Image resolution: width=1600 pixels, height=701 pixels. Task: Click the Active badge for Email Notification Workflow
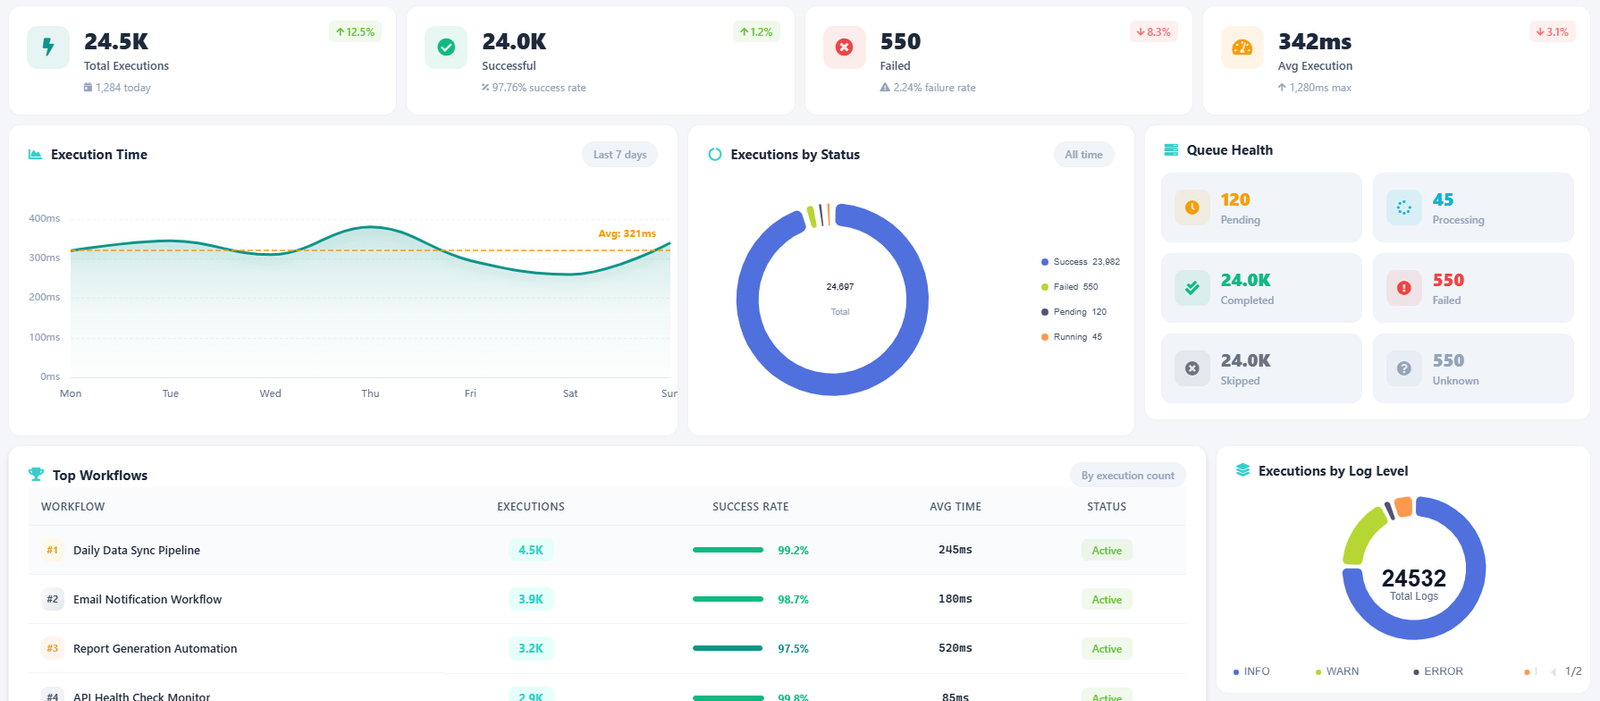coord(1107,599)
